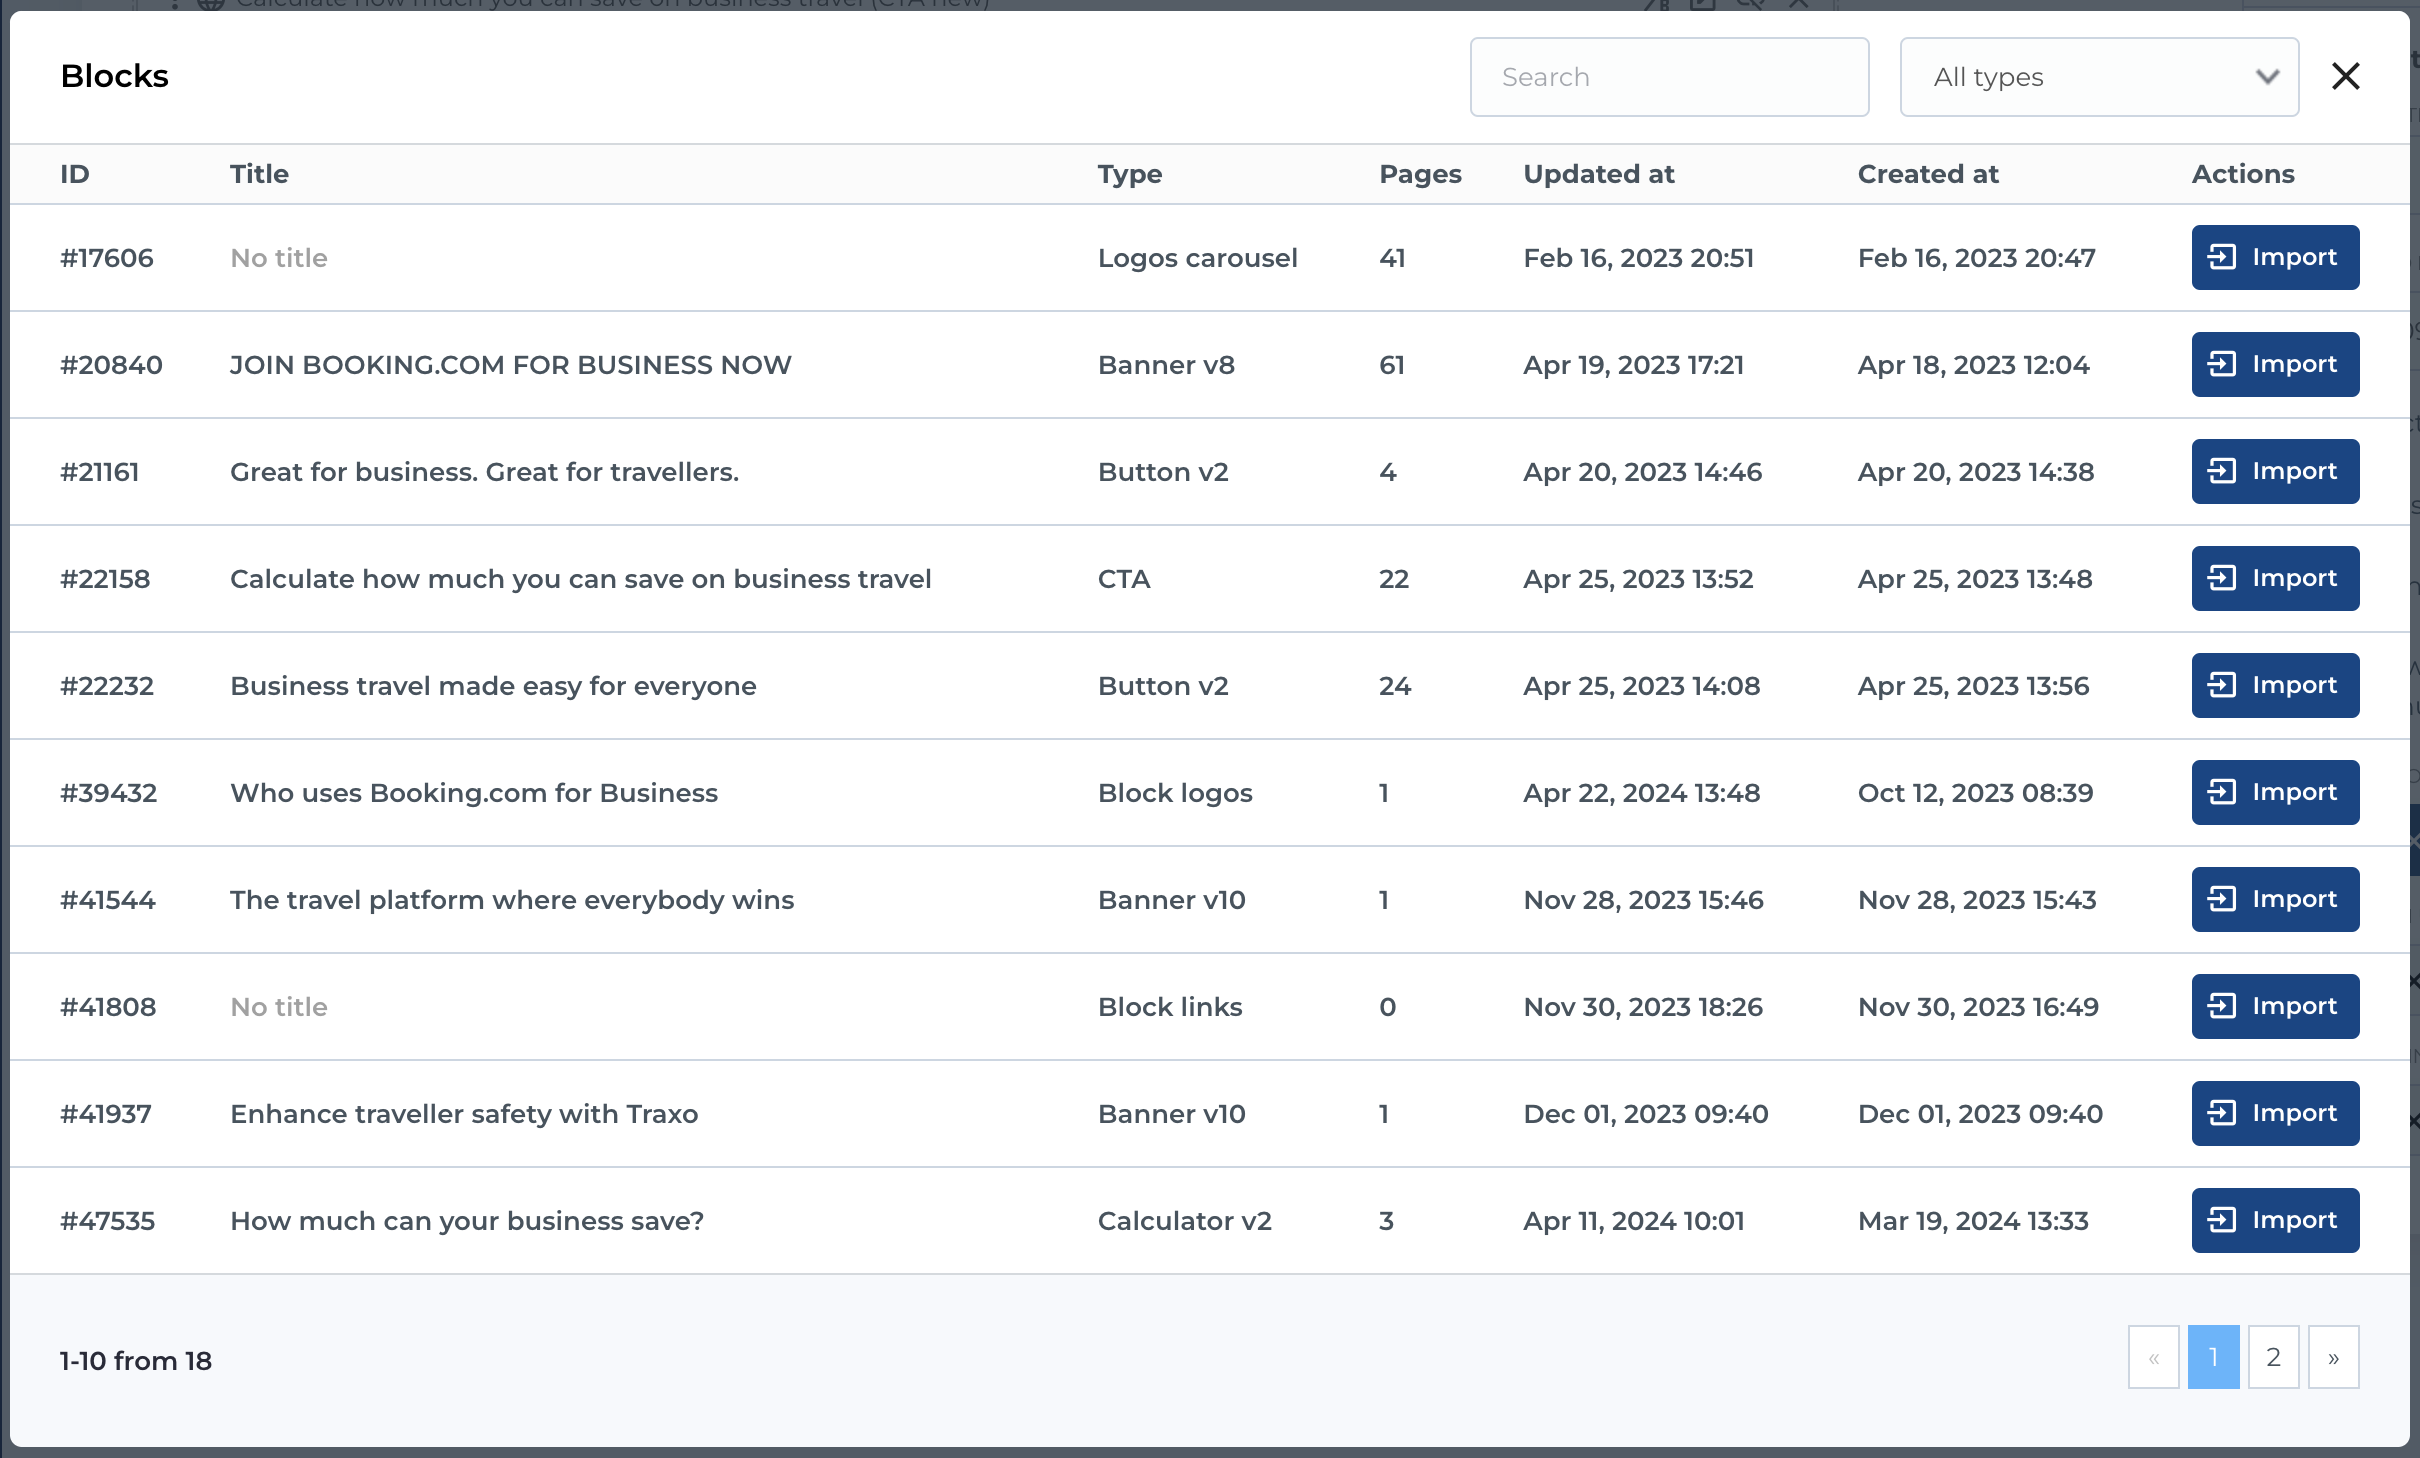Select row #22158 'Calculate how much you can save'
The image size is (2420, 1458).
[x=580, y=578]
